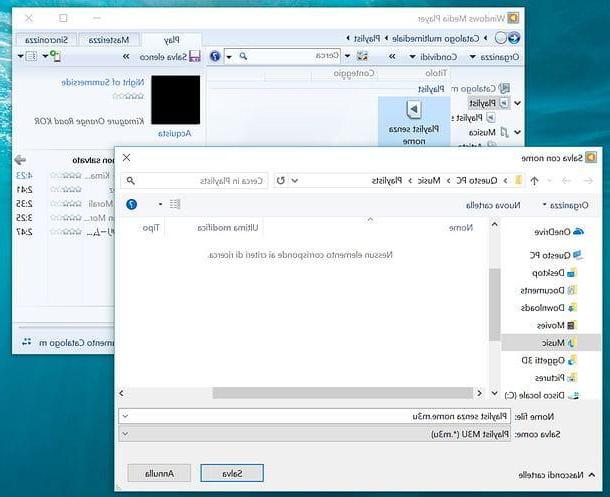Click Catalogo multimediale in the breadcrumb
The image size is (610, 497).
pyautogui.click(x=435, y=38)
